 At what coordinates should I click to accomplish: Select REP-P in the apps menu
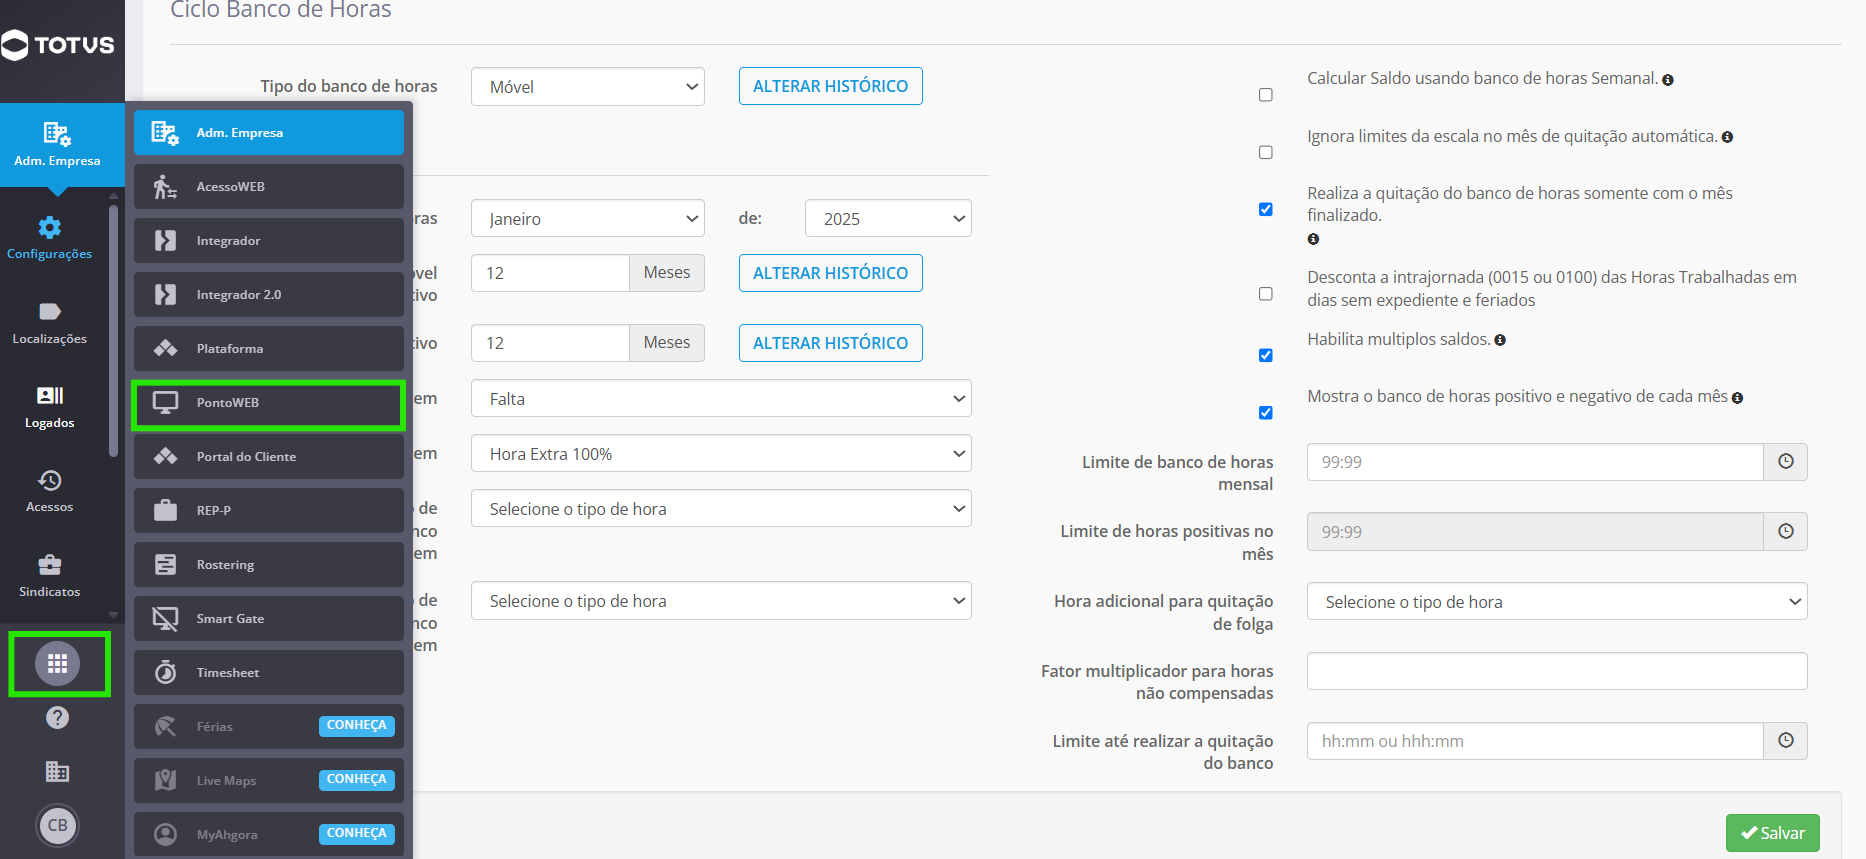[x=269, y=511]
